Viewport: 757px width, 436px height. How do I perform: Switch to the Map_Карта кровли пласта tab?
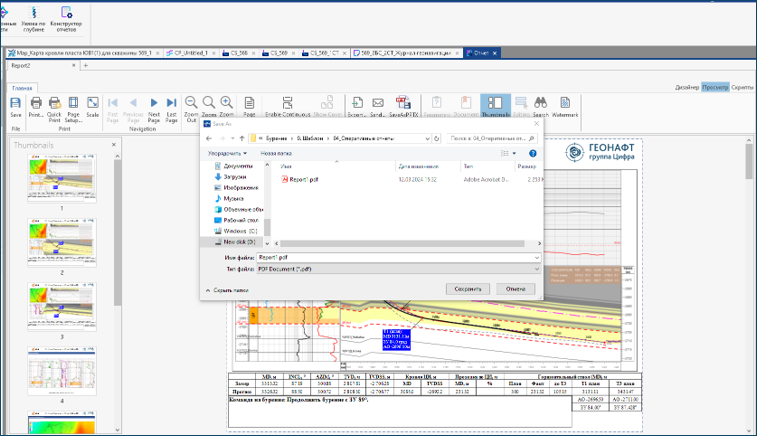[84, 53]
